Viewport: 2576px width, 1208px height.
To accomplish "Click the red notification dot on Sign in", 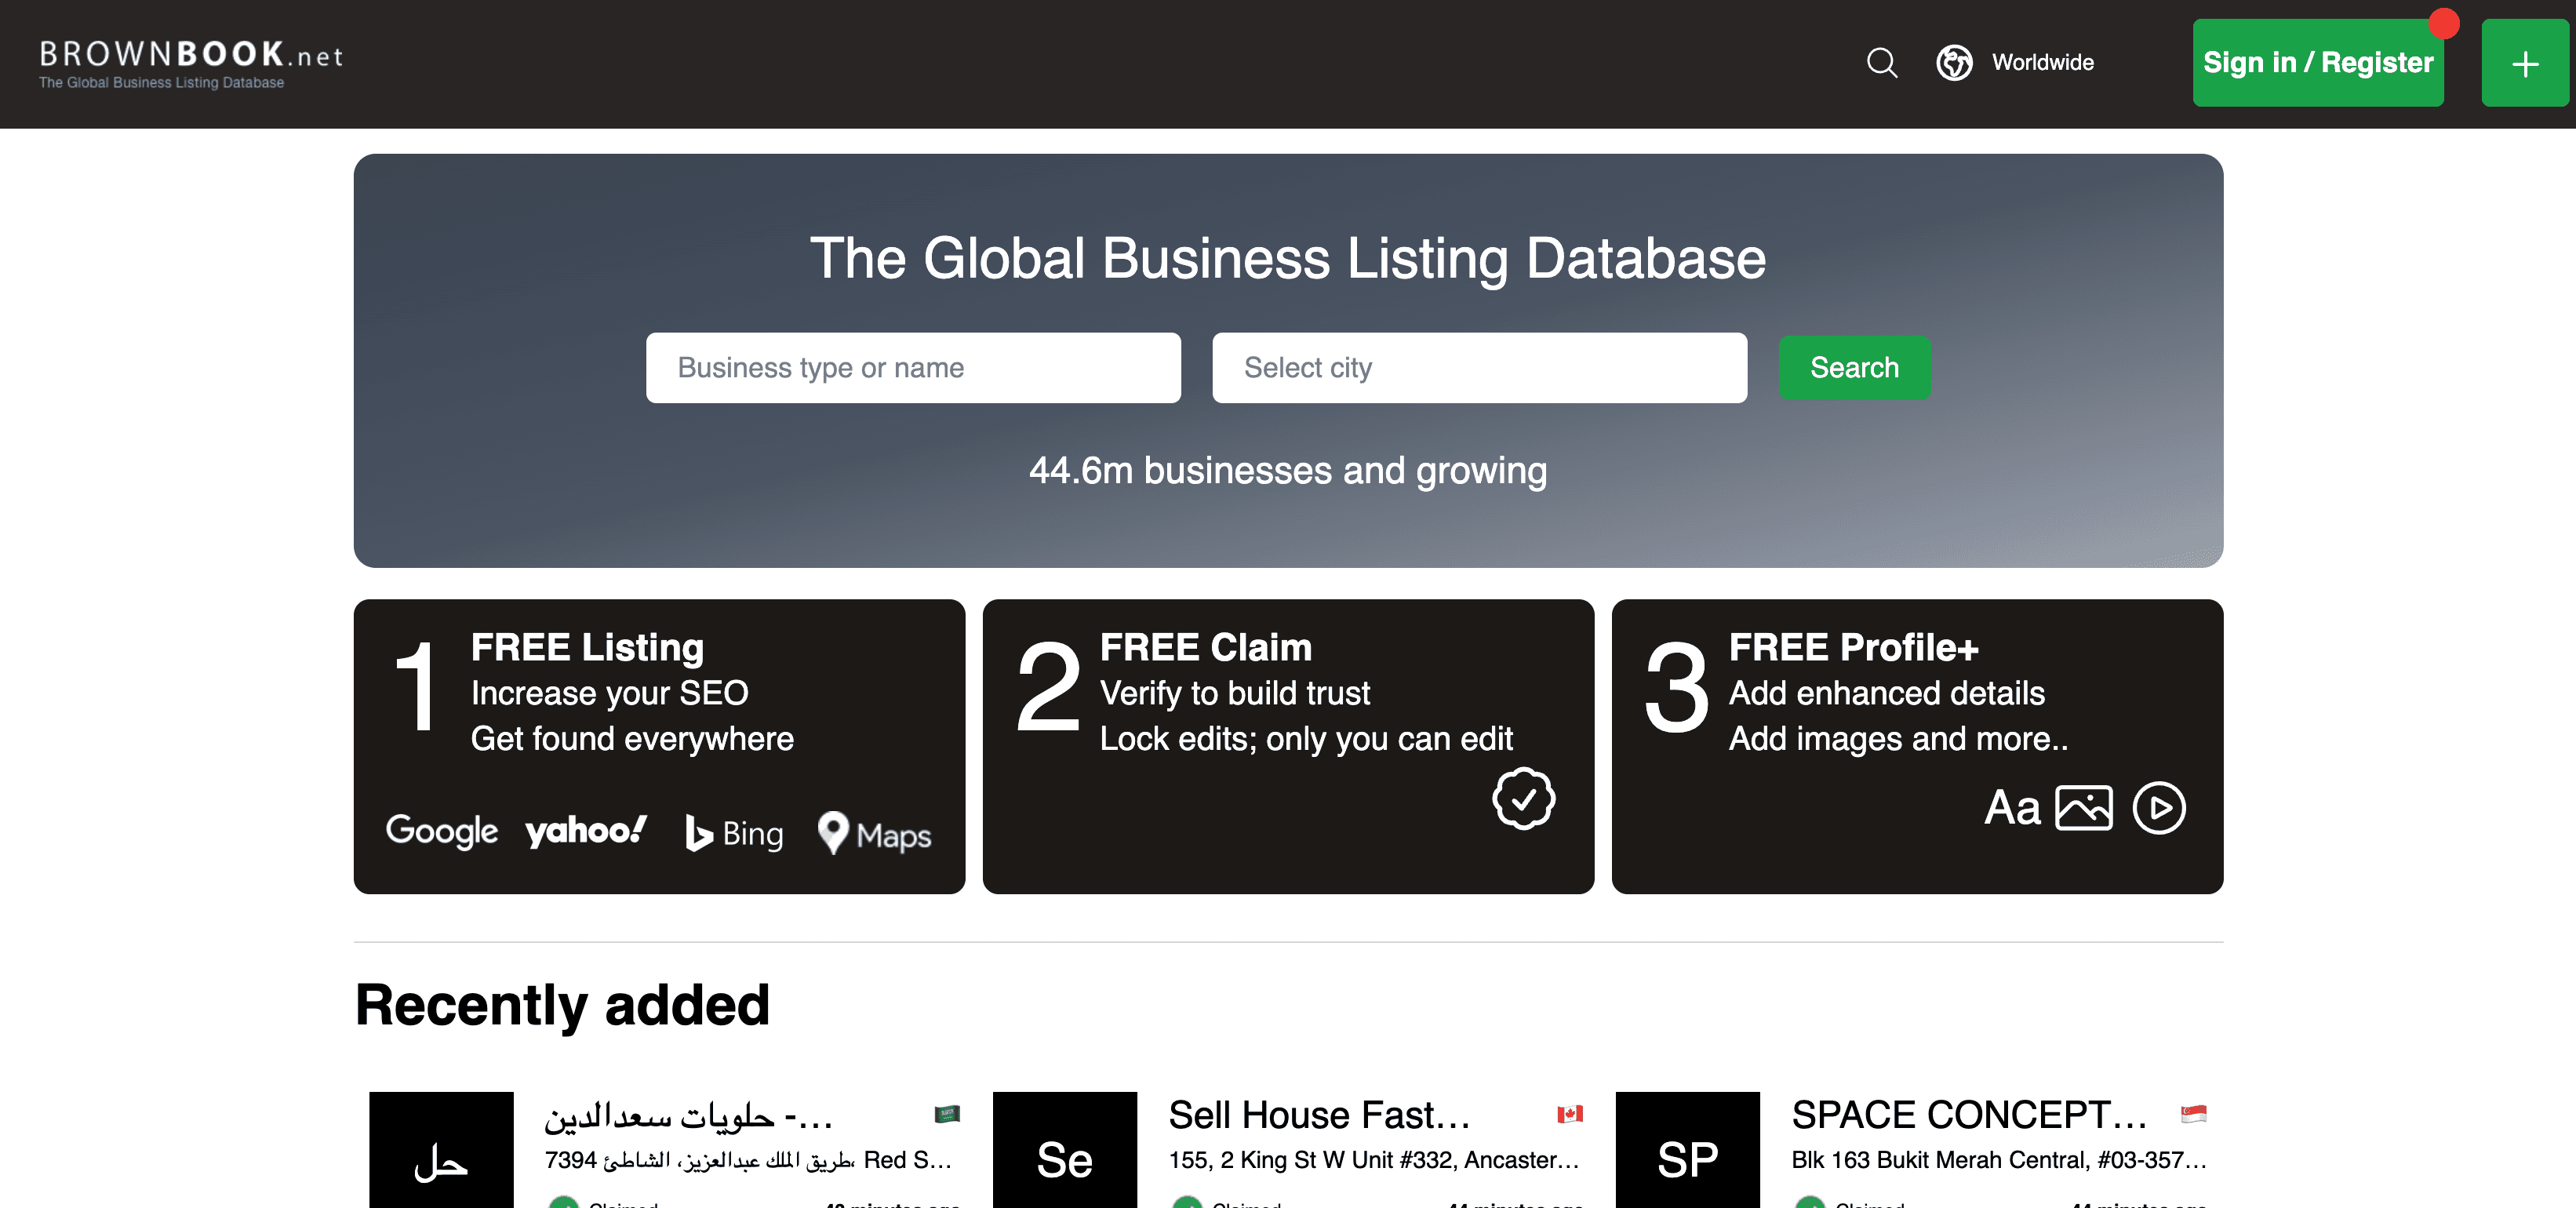I will point(2443,23).
